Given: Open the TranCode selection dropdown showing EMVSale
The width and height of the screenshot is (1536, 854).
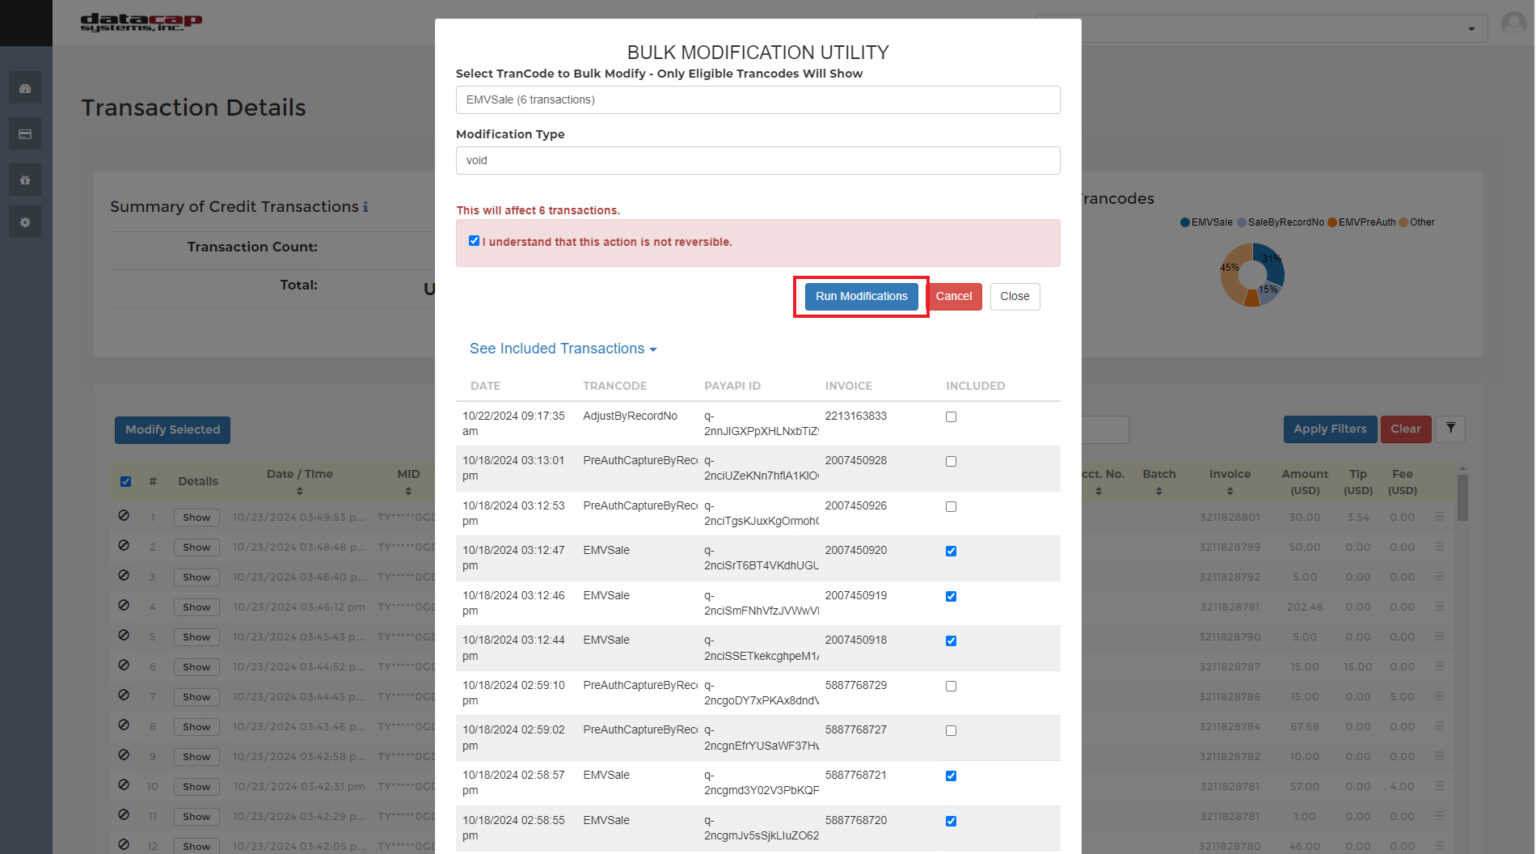Looking at the screenshot, I should coord(757,99).
